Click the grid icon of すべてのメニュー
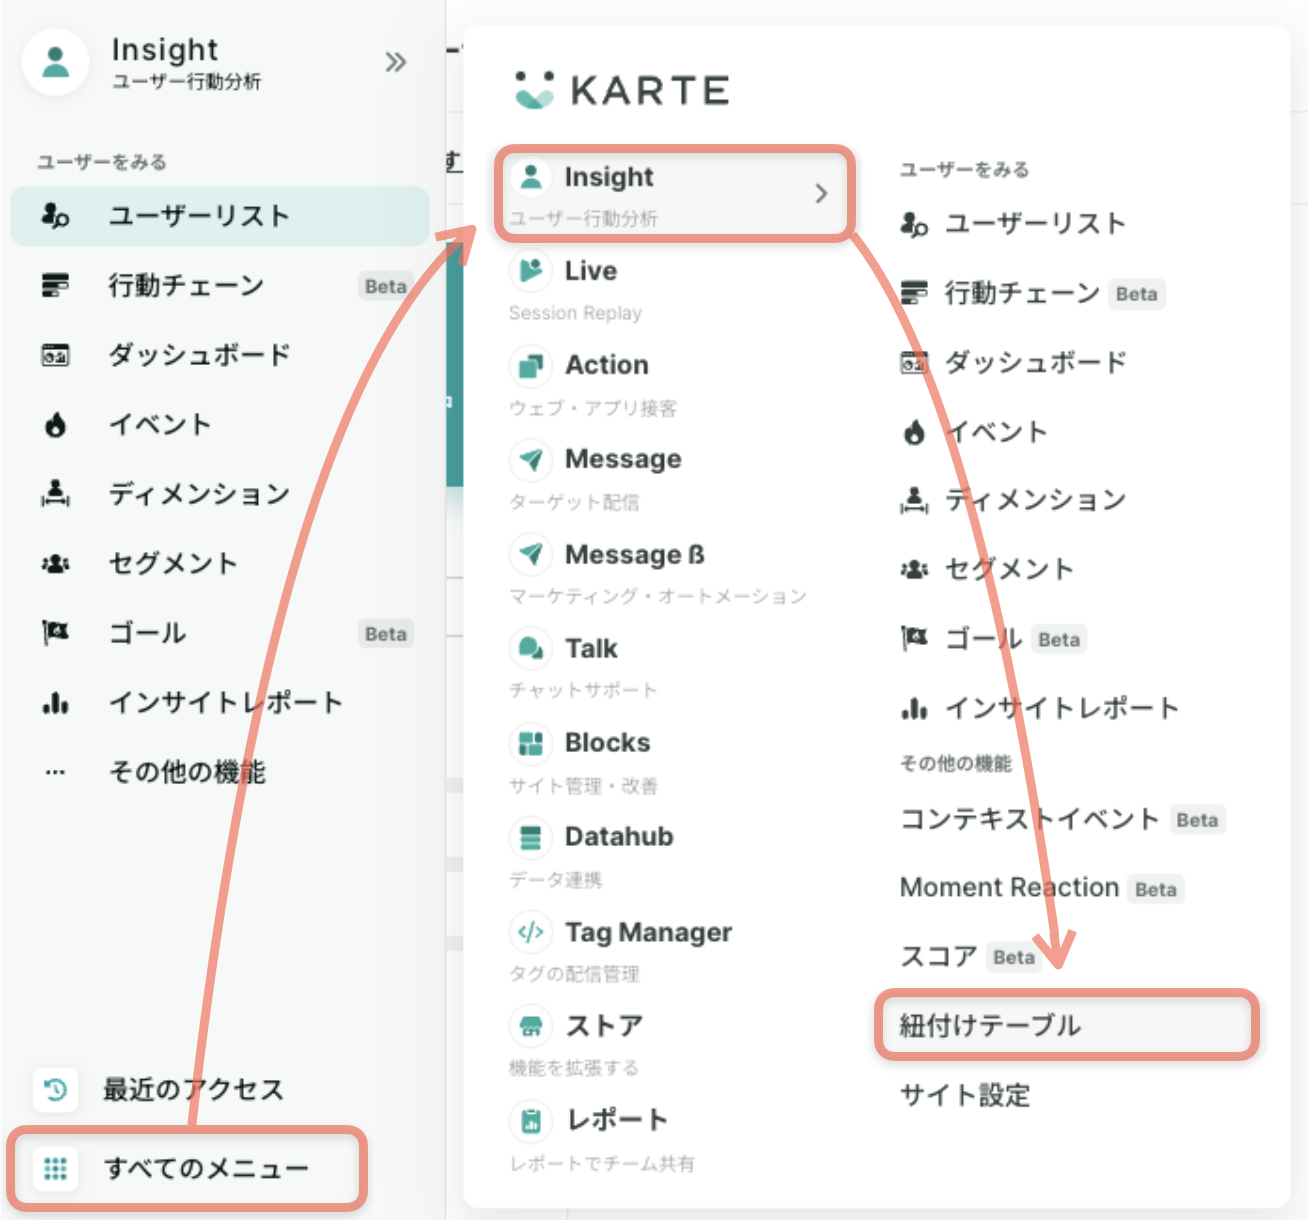The height and width of the screenshot is (1220, 1308). [x=56, y=1168]
